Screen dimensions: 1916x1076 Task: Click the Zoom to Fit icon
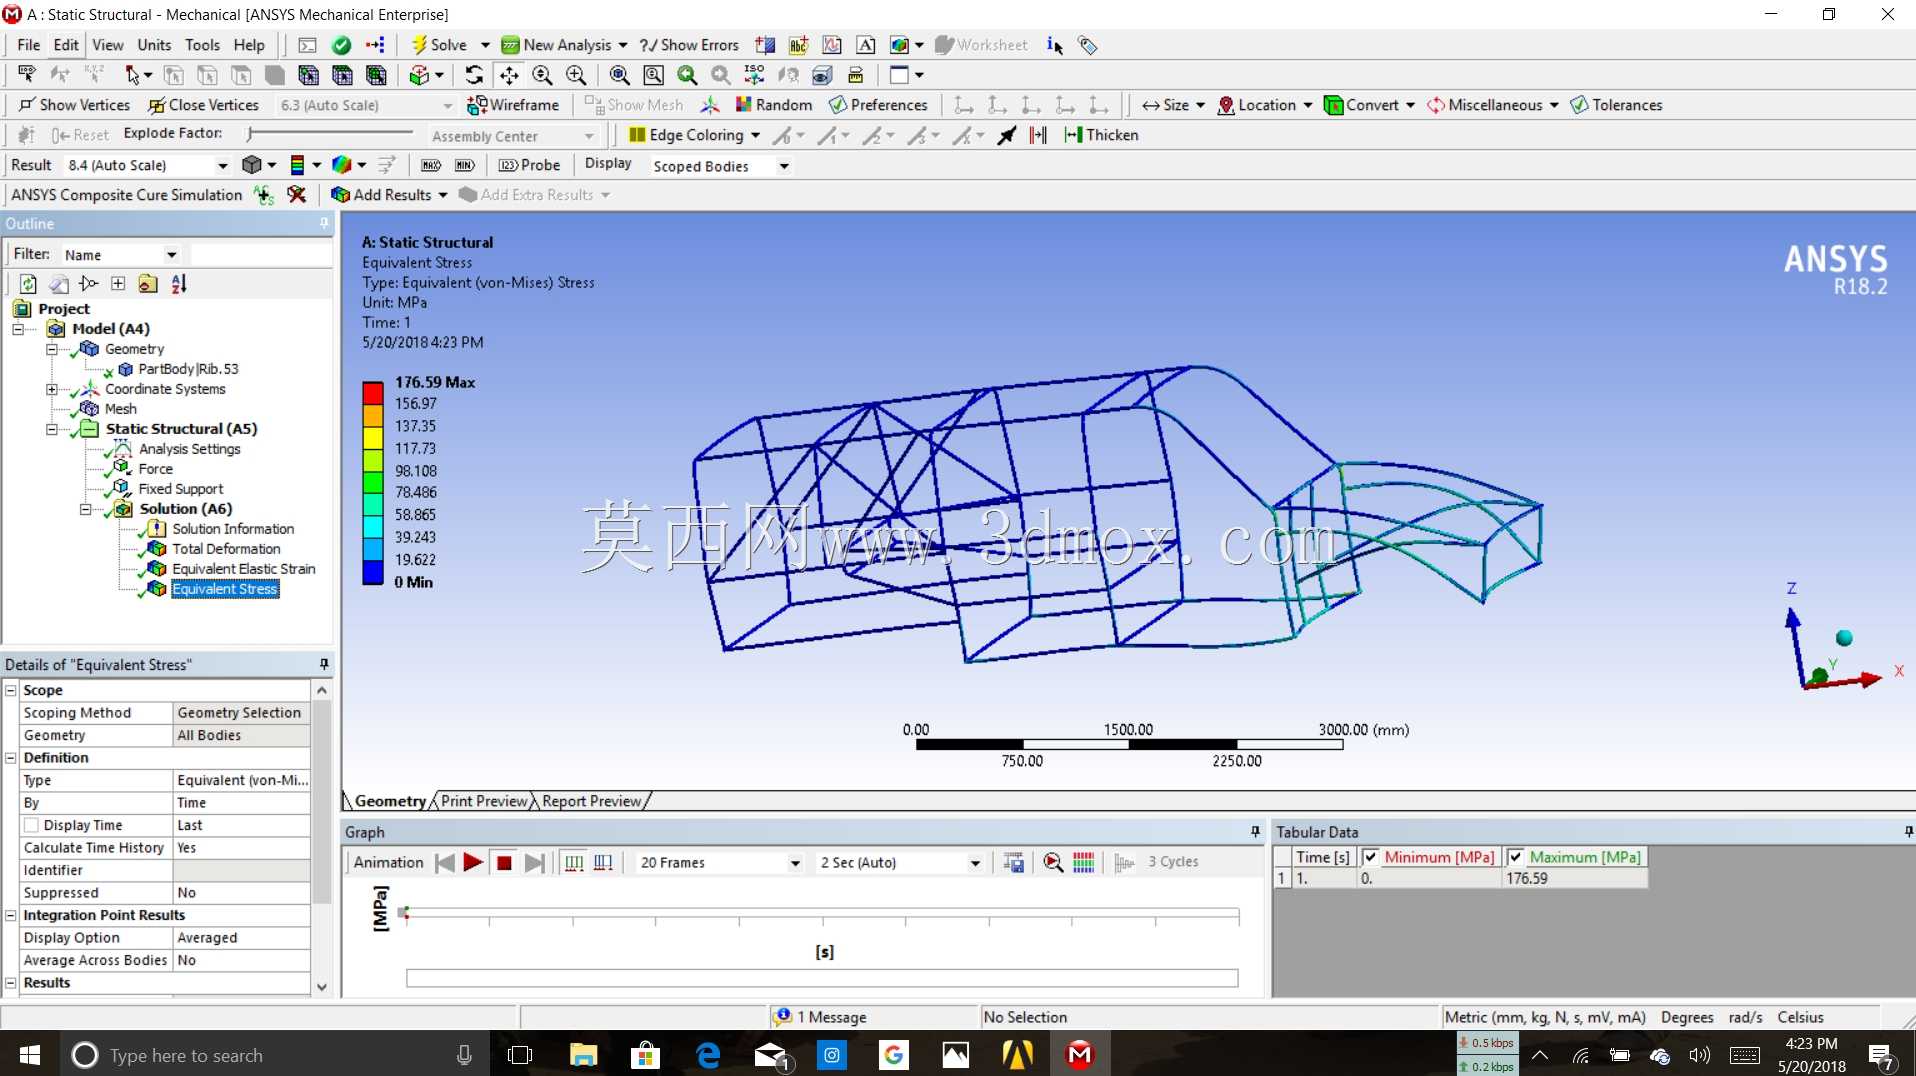(620, 75)
